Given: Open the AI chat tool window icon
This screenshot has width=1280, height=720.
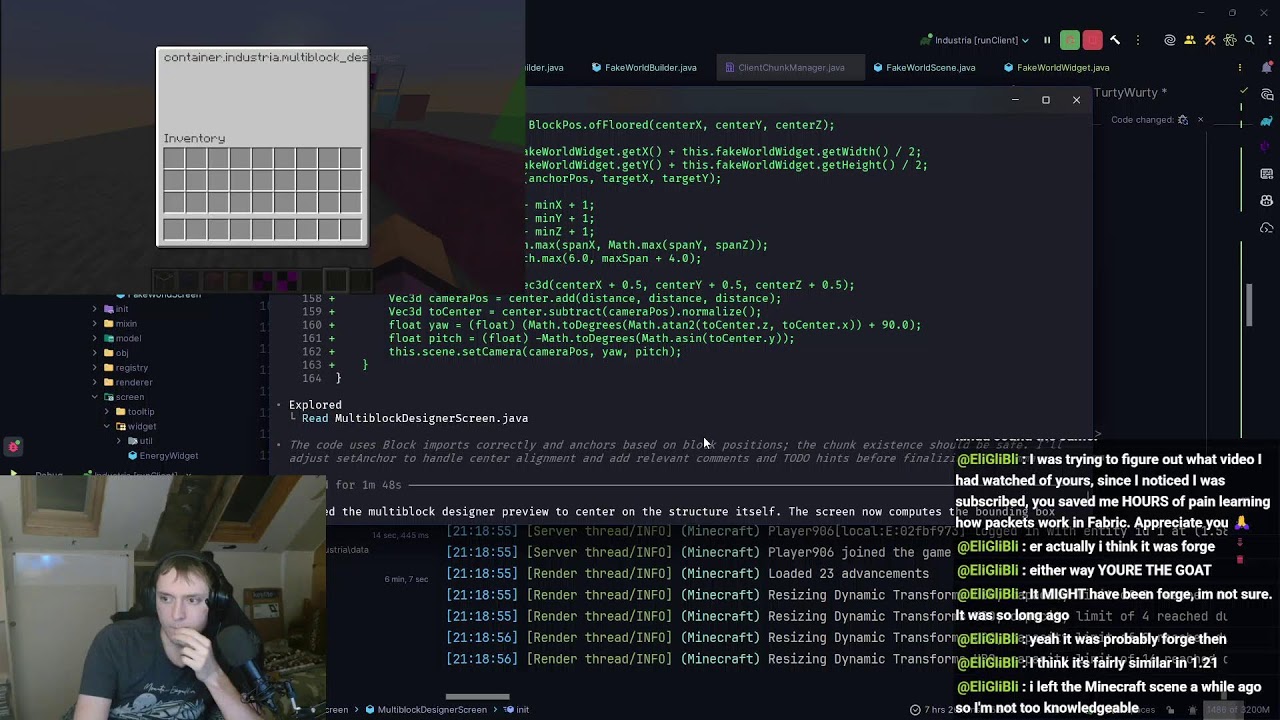Looking at the screenshot, I should click(1267, 93).
